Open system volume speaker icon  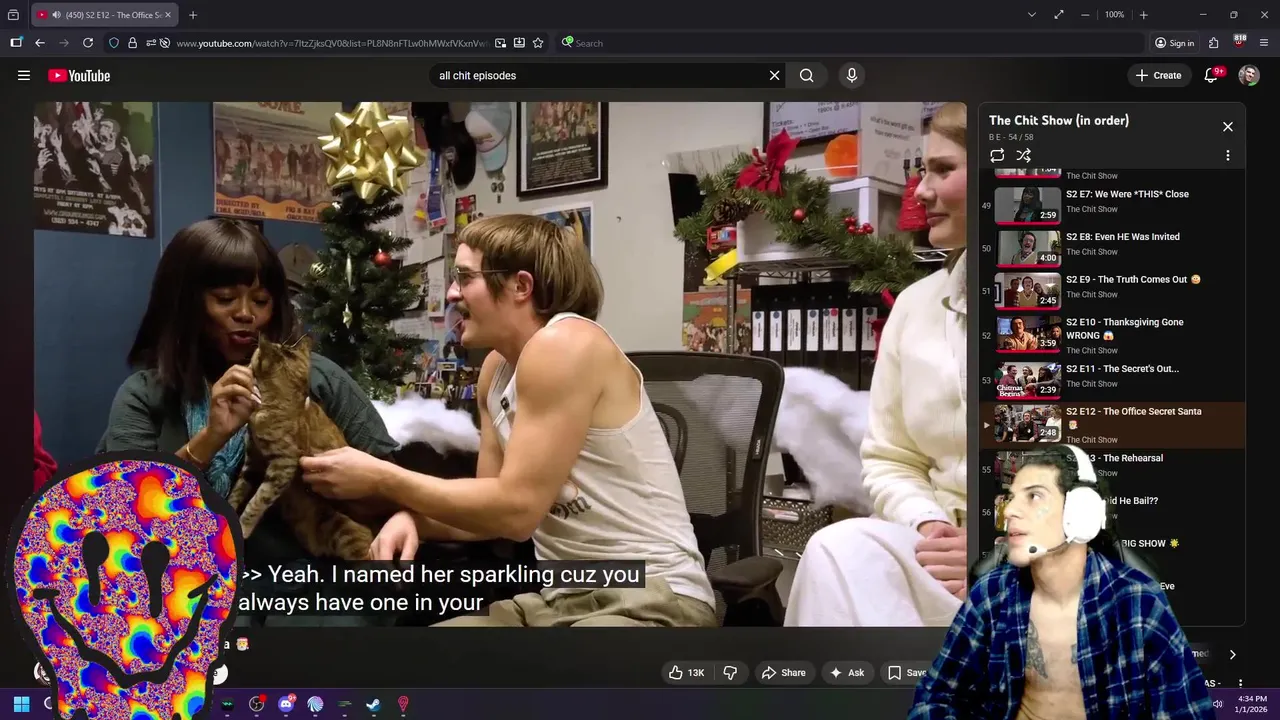[x=1217, y=704]
